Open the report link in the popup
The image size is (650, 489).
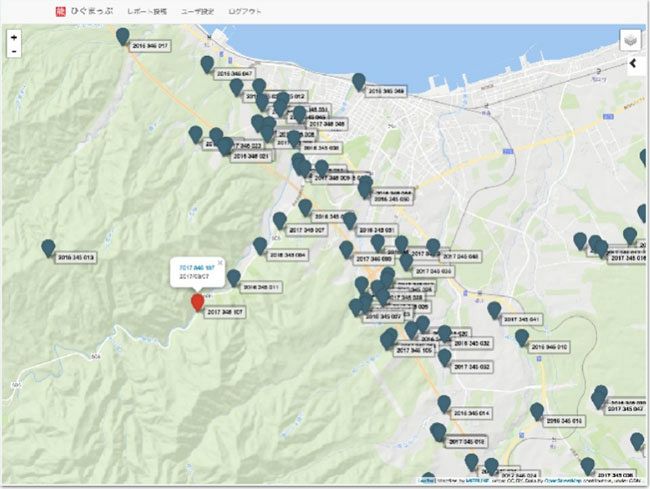click(x=197, y=269)
